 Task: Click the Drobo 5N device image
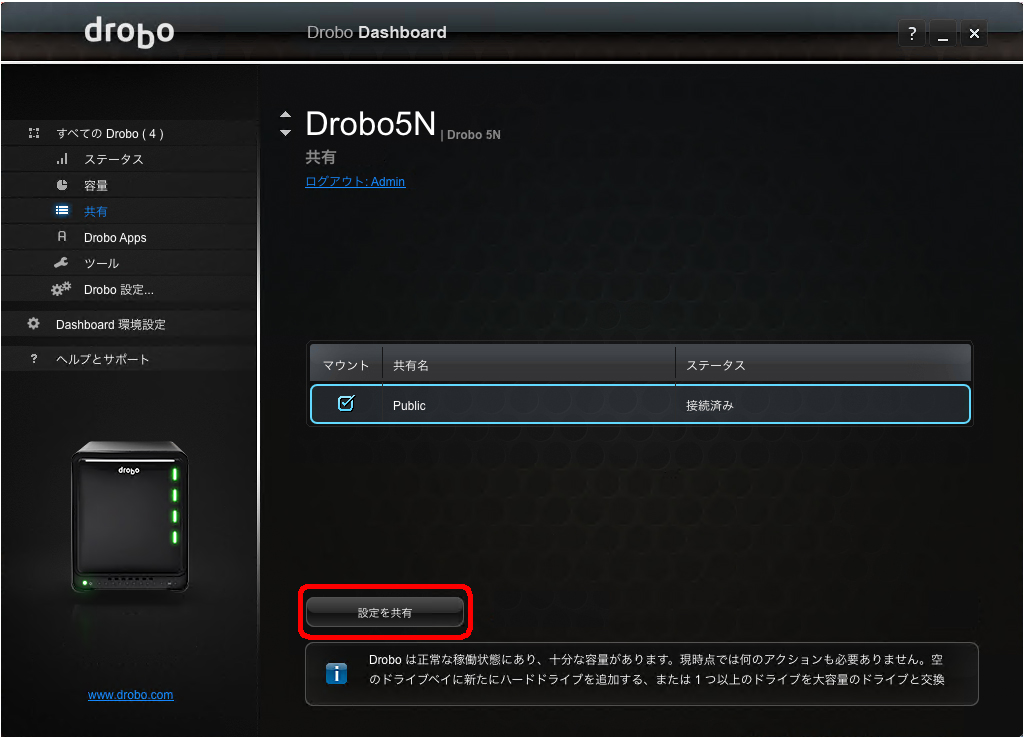point(129,517)
